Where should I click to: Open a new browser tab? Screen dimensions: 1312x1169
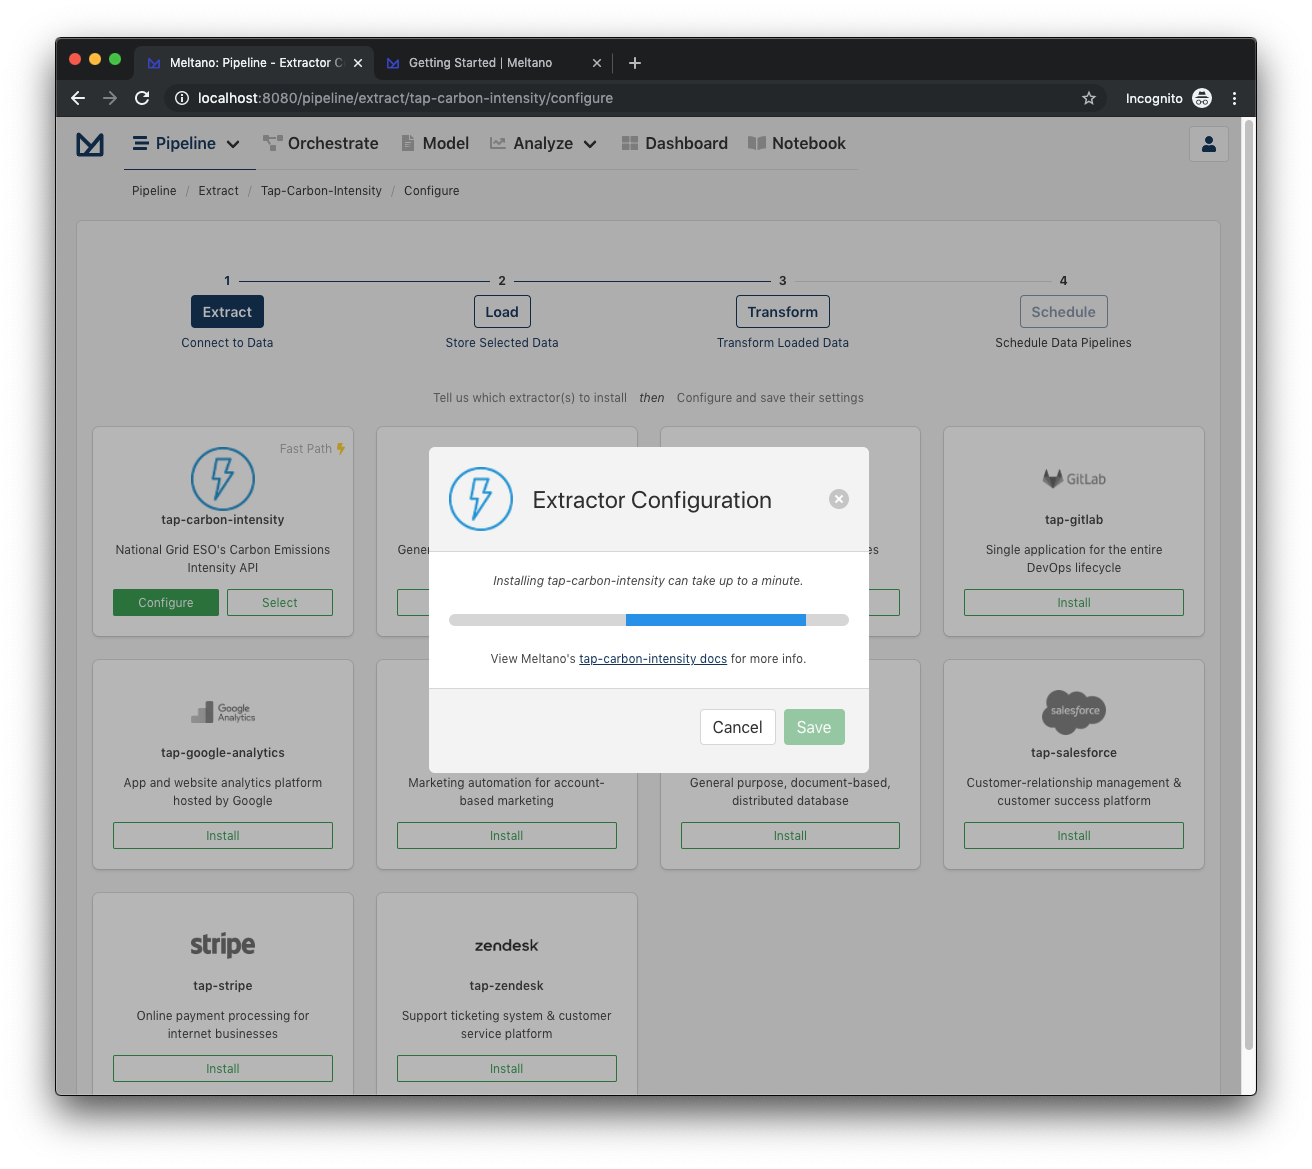point(635,63)
